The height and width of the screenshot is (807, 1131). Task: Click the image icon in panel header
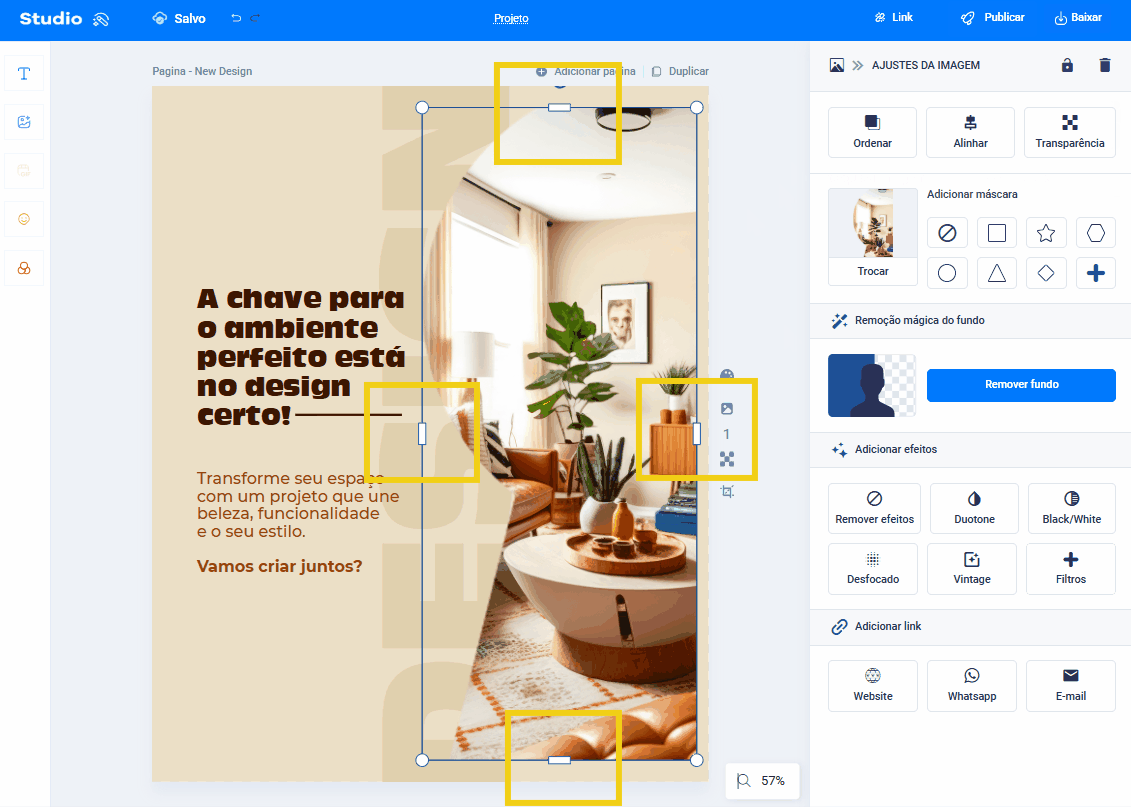(837, 65)
